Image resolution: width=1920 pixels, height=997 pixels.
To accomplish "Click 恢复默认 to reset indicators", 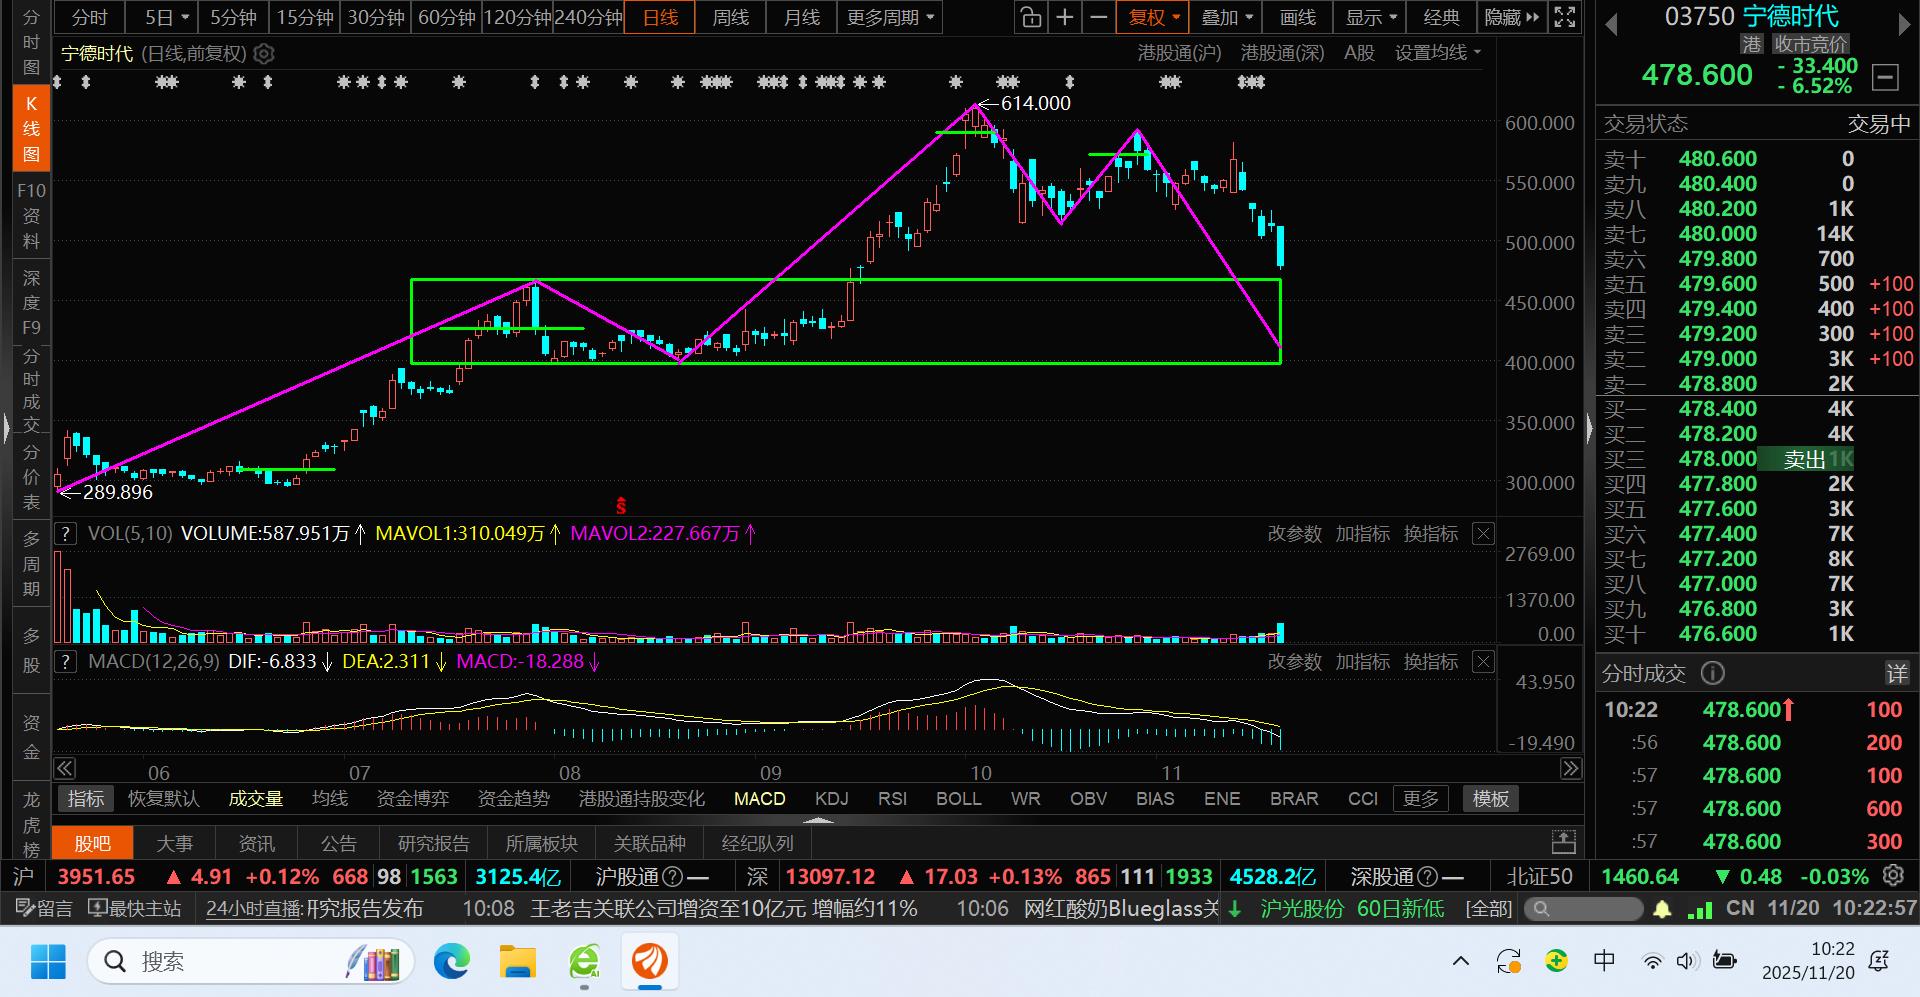I will coord(164,799).
